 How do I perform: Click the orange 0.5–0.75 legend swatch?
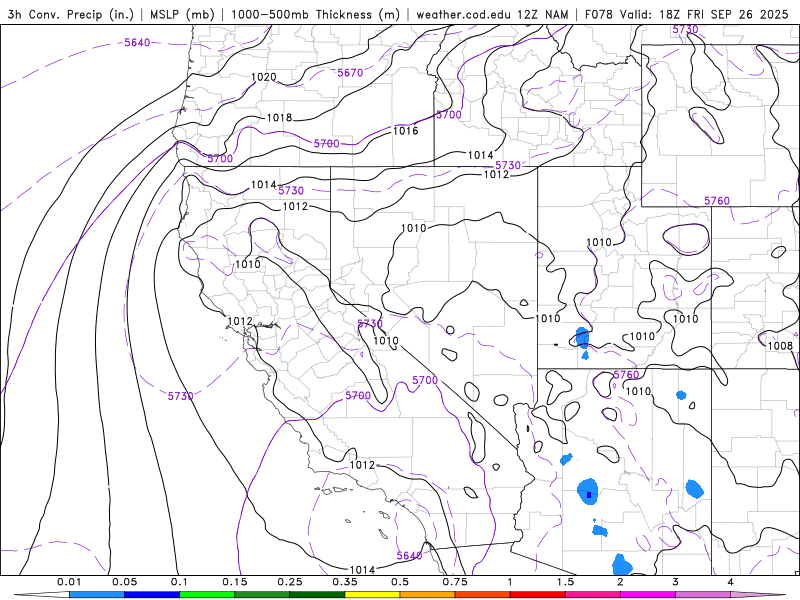pyautogui.click(x=428, y=595)
